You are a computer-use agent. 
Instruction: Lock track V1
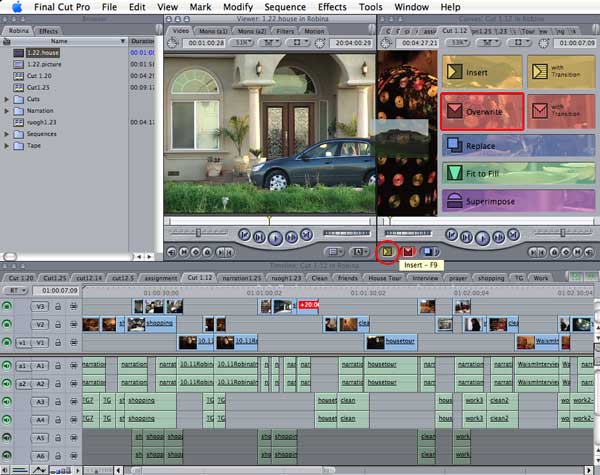coord(58,342)
